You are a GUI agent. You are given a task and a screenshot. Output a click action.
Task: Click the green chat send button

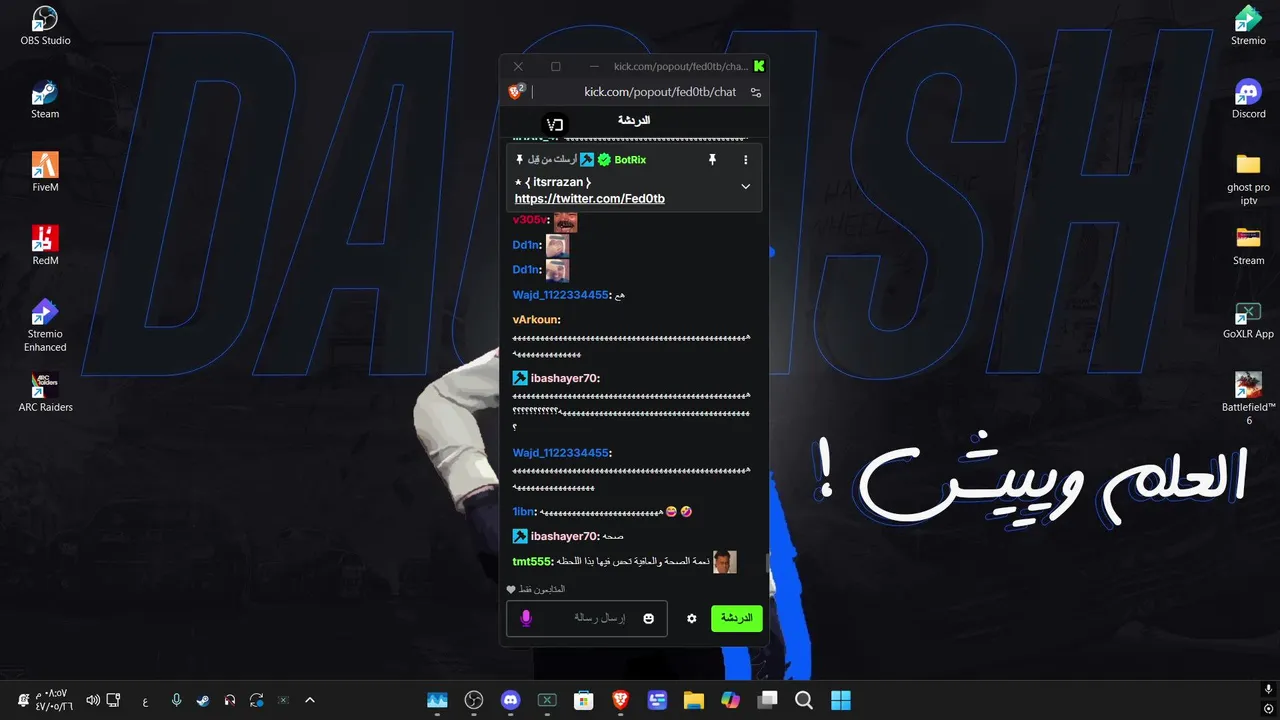(x=736, y=619)
